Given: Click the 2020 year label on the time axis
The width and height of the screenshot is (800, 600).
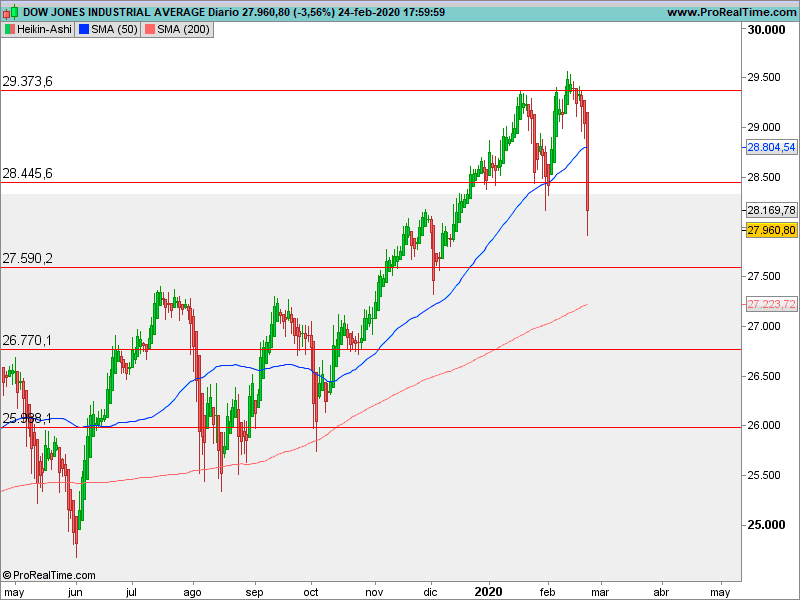Looking at the screenshot, I should click(489, 592).
